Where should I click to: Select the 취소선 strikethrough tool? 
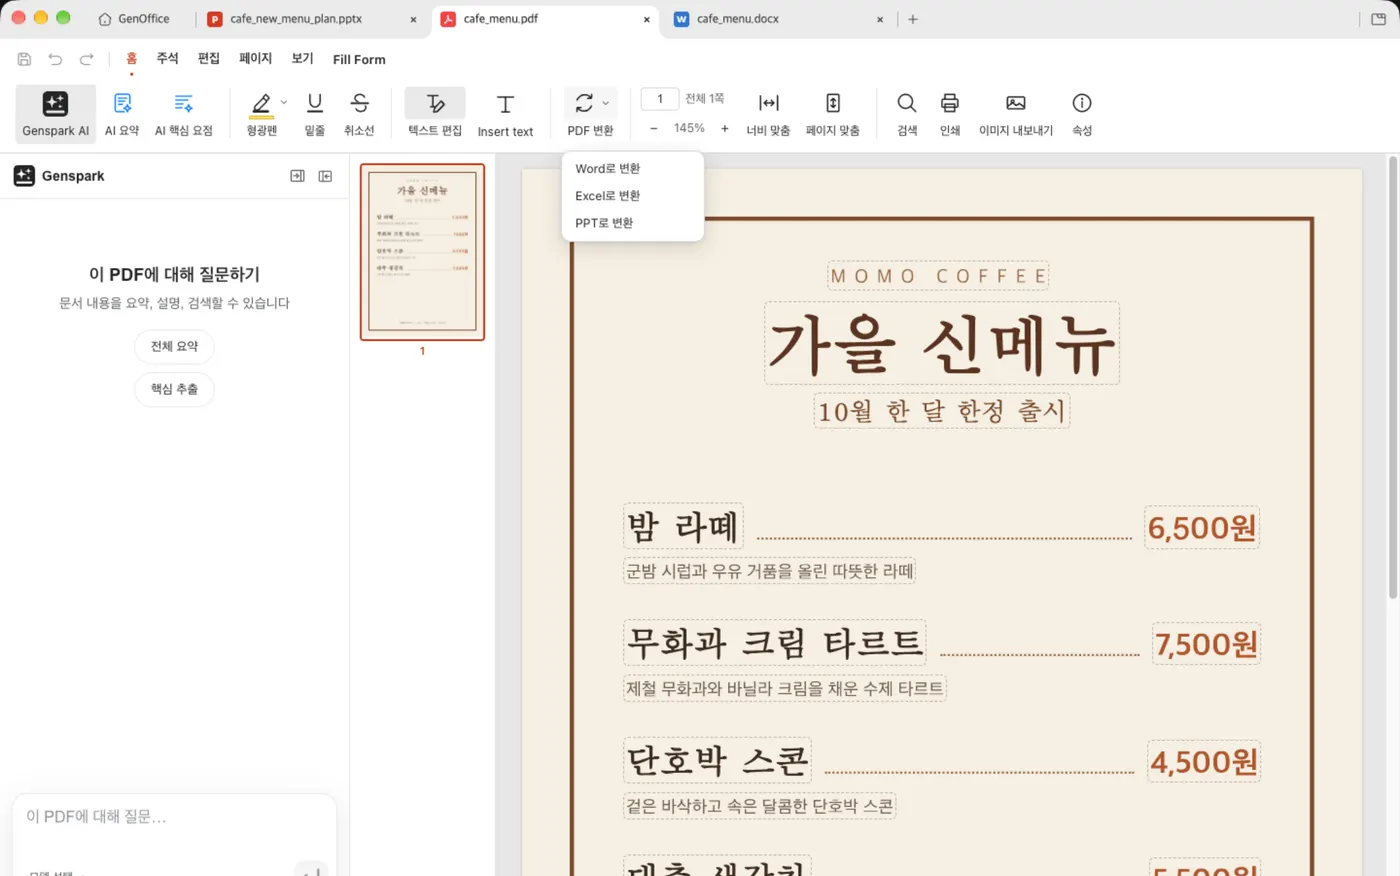pyautogui.click(x=359, y=113)
